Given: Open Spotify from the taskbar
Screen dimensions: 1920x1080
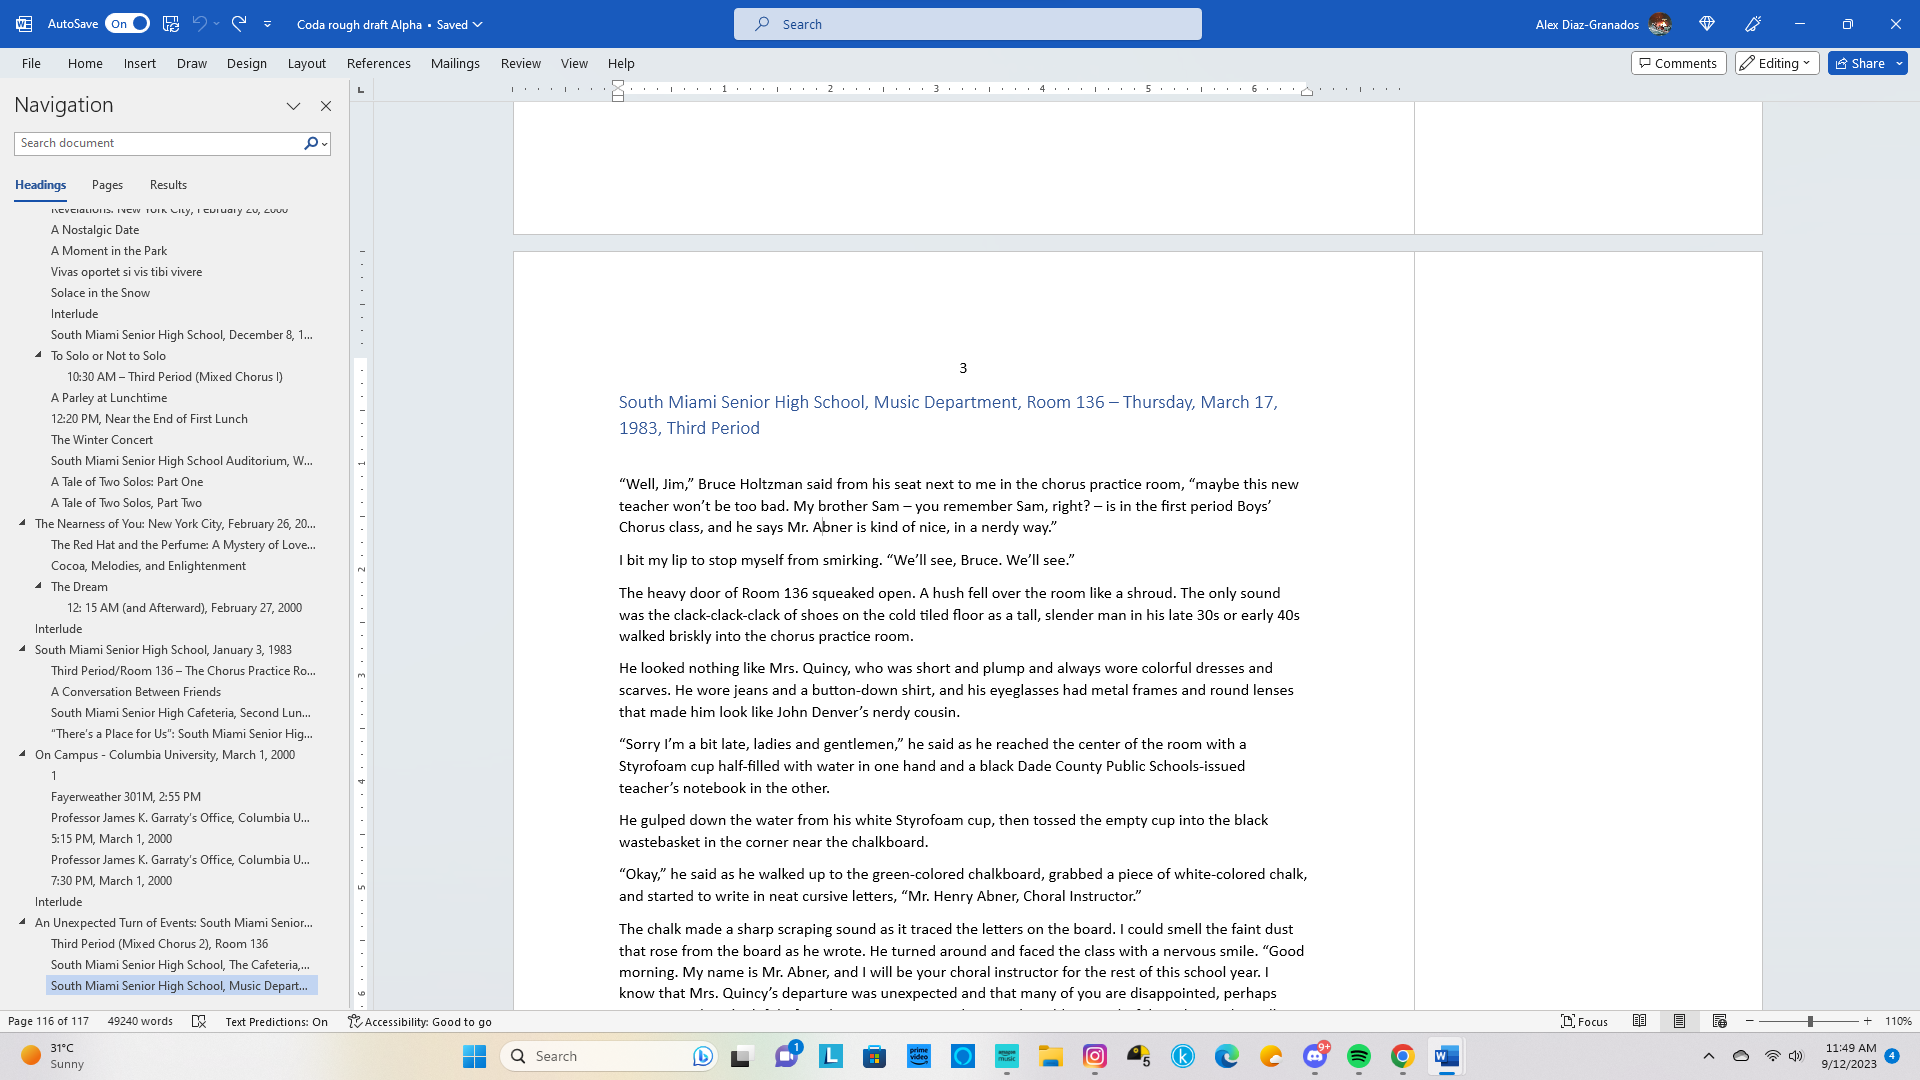Looking at the screenshot, I should (1358, 1056).
